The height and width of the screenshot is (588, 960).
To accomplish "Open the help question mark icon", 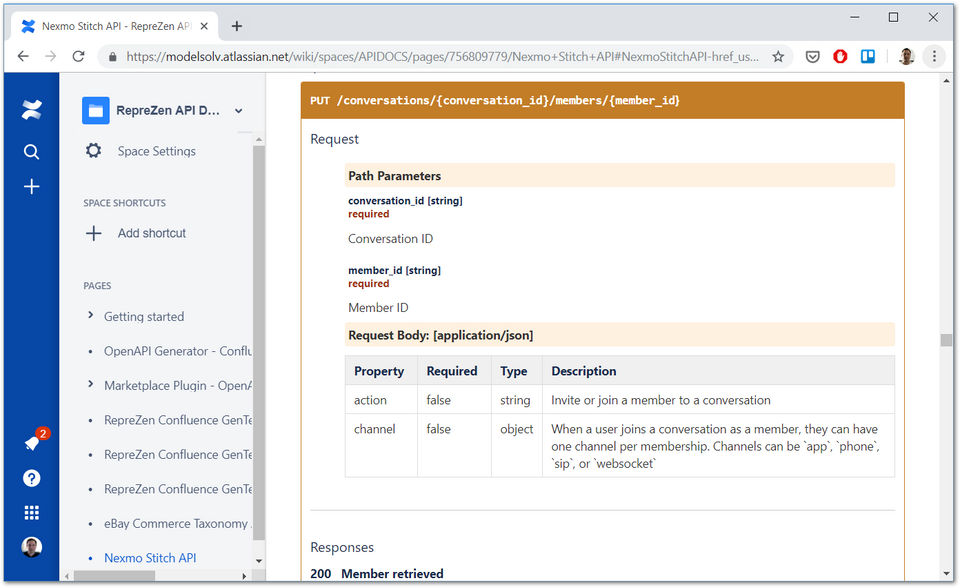I will click(x=31, y=478).
